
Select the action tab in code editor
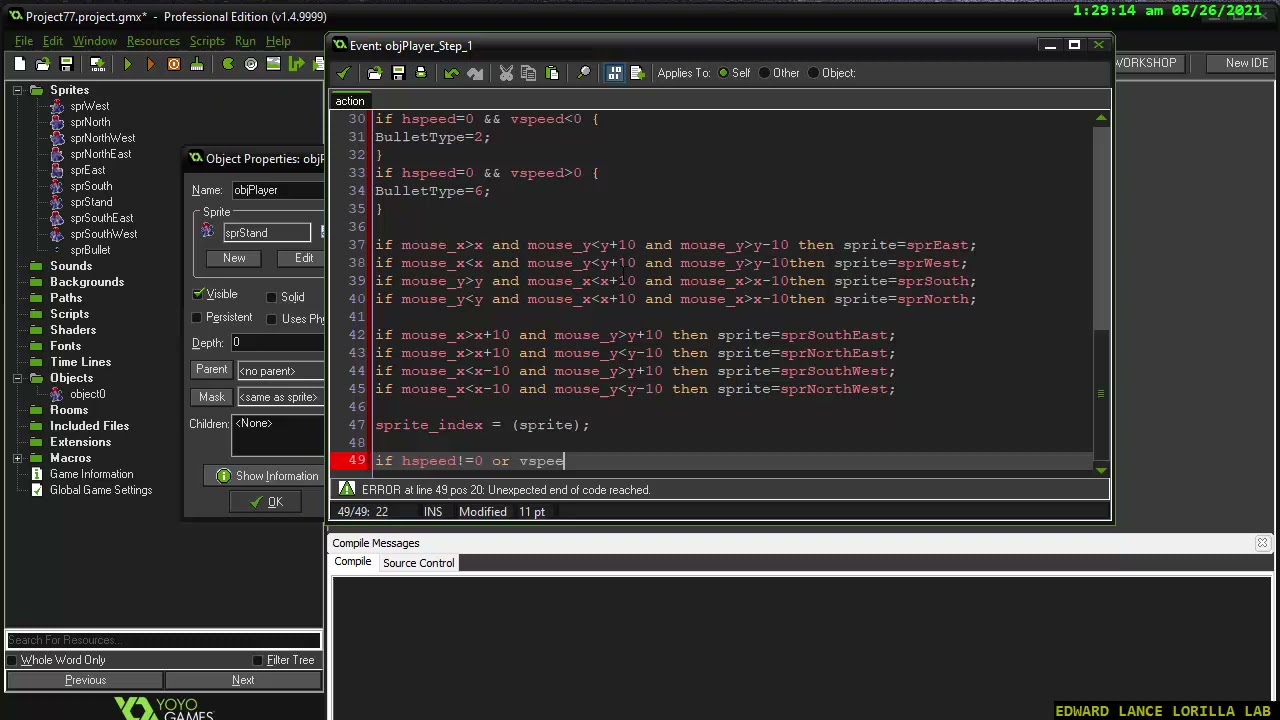350,101
